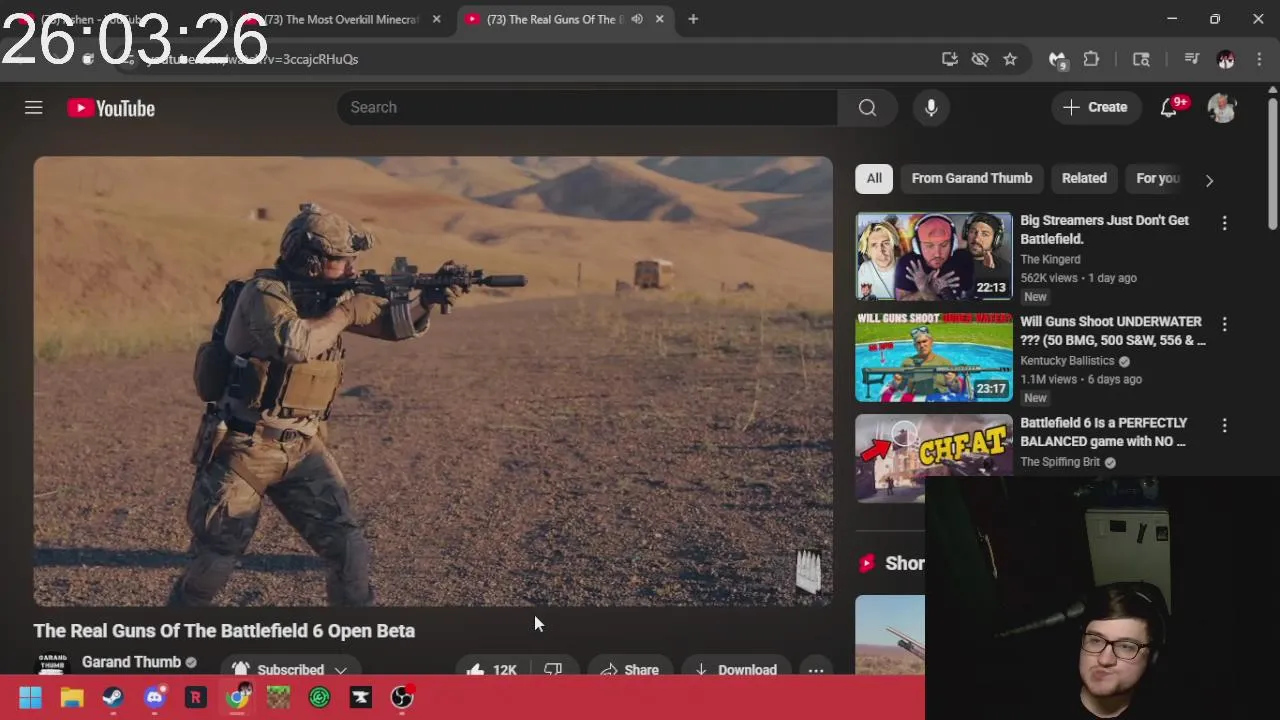This screenshot has width=1280, height=720.
Task: Open the Chrome profile avatar
Action: tap(1226, 59)
